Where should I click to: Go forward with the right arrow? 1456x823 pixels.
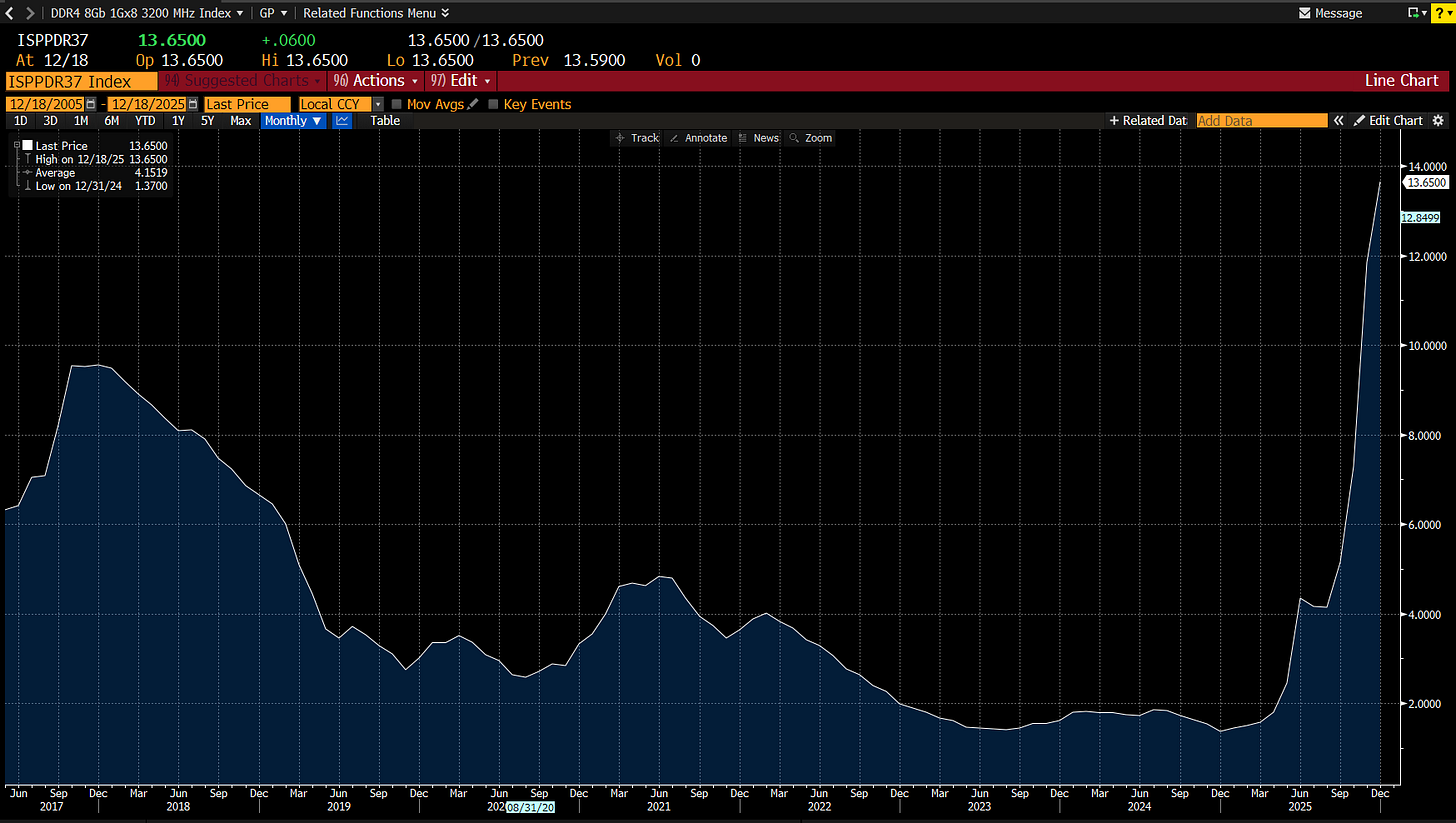click(30, 13)
